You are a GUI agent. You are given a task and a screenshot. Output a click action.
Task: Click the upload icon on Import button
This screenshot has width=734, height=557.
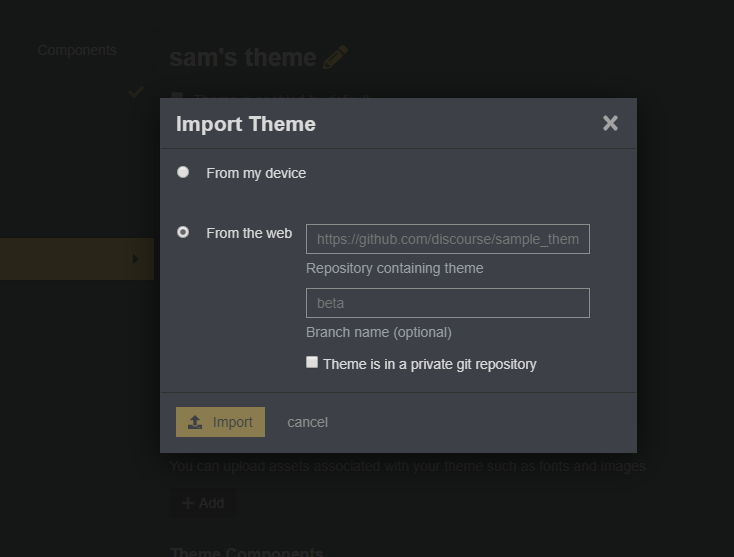point(195,422)
